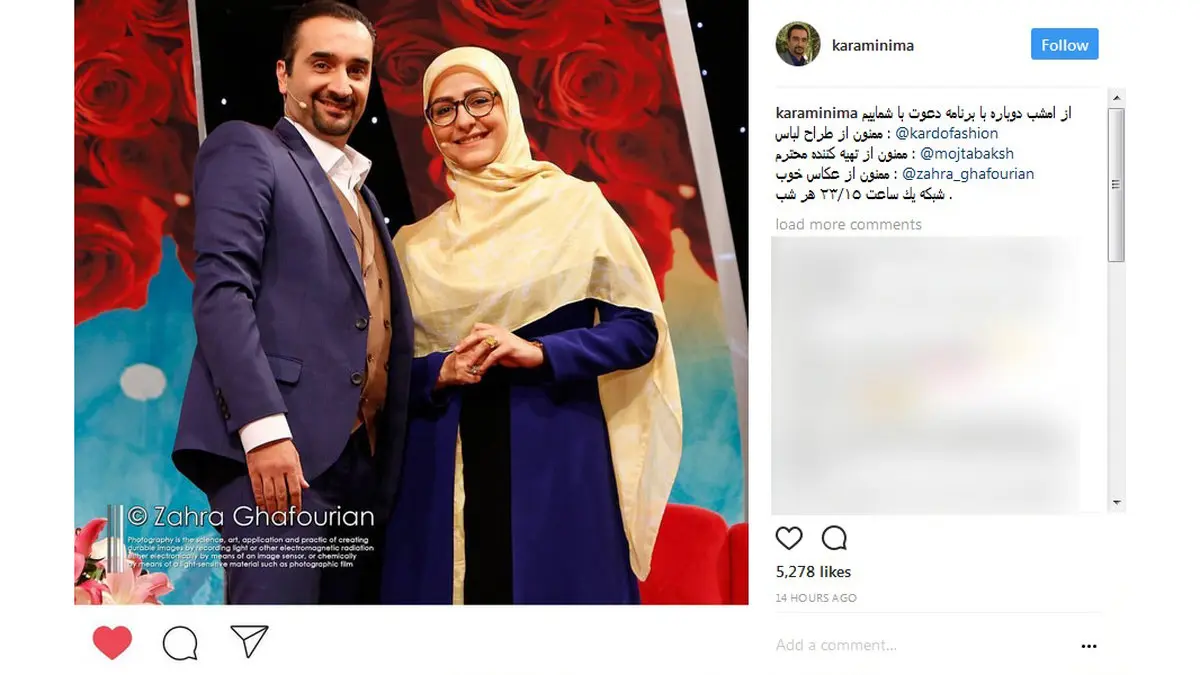Open the 14 hours ago timestamp
This screenshot has height=675, width=1200.
816,598
